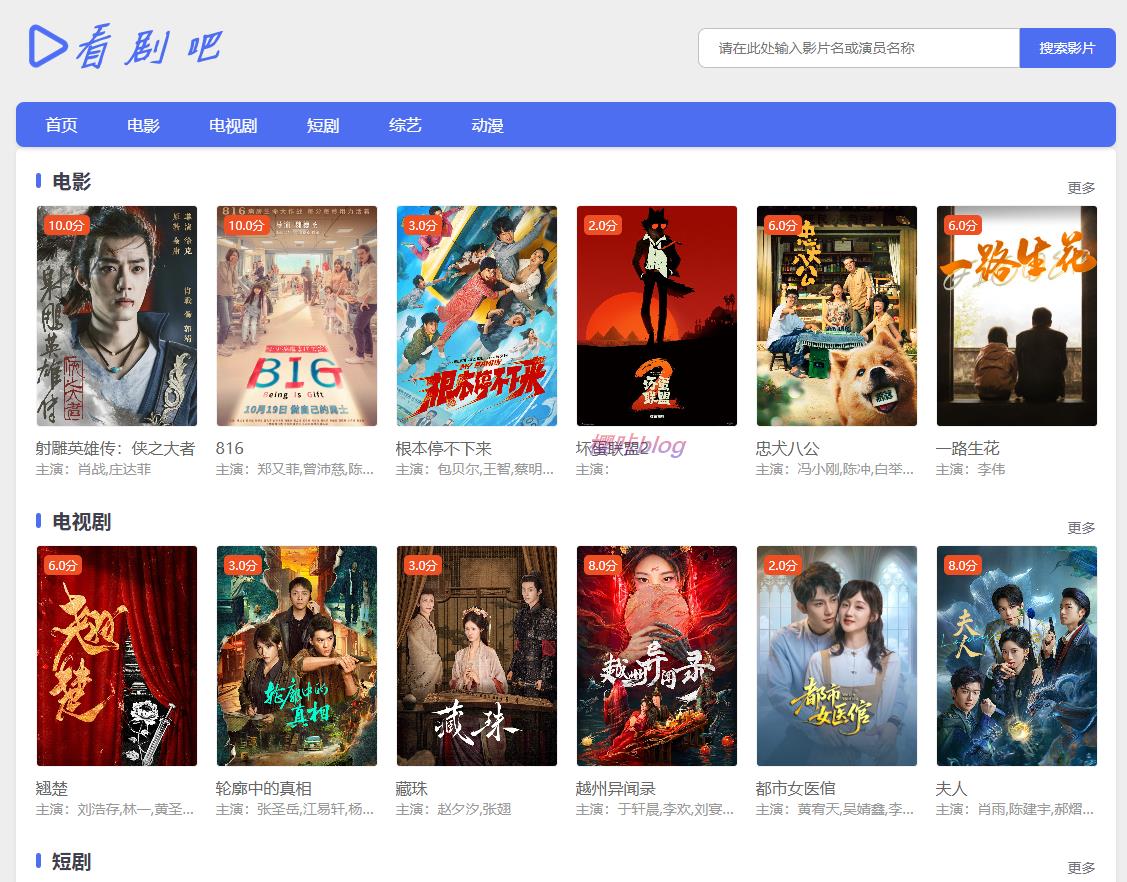Screen dimensions: 1127x882
Task: Open poster of 射雕英雄传：侠之大者
Action: [116, 316]
